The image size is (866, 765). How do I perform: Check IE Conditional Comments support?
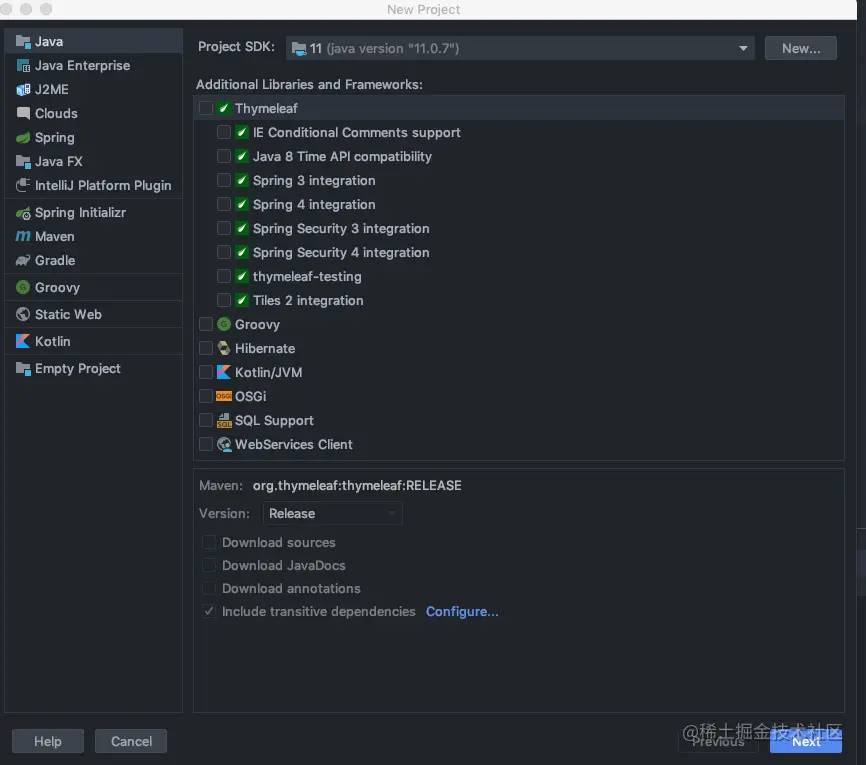tap(224, 133)
